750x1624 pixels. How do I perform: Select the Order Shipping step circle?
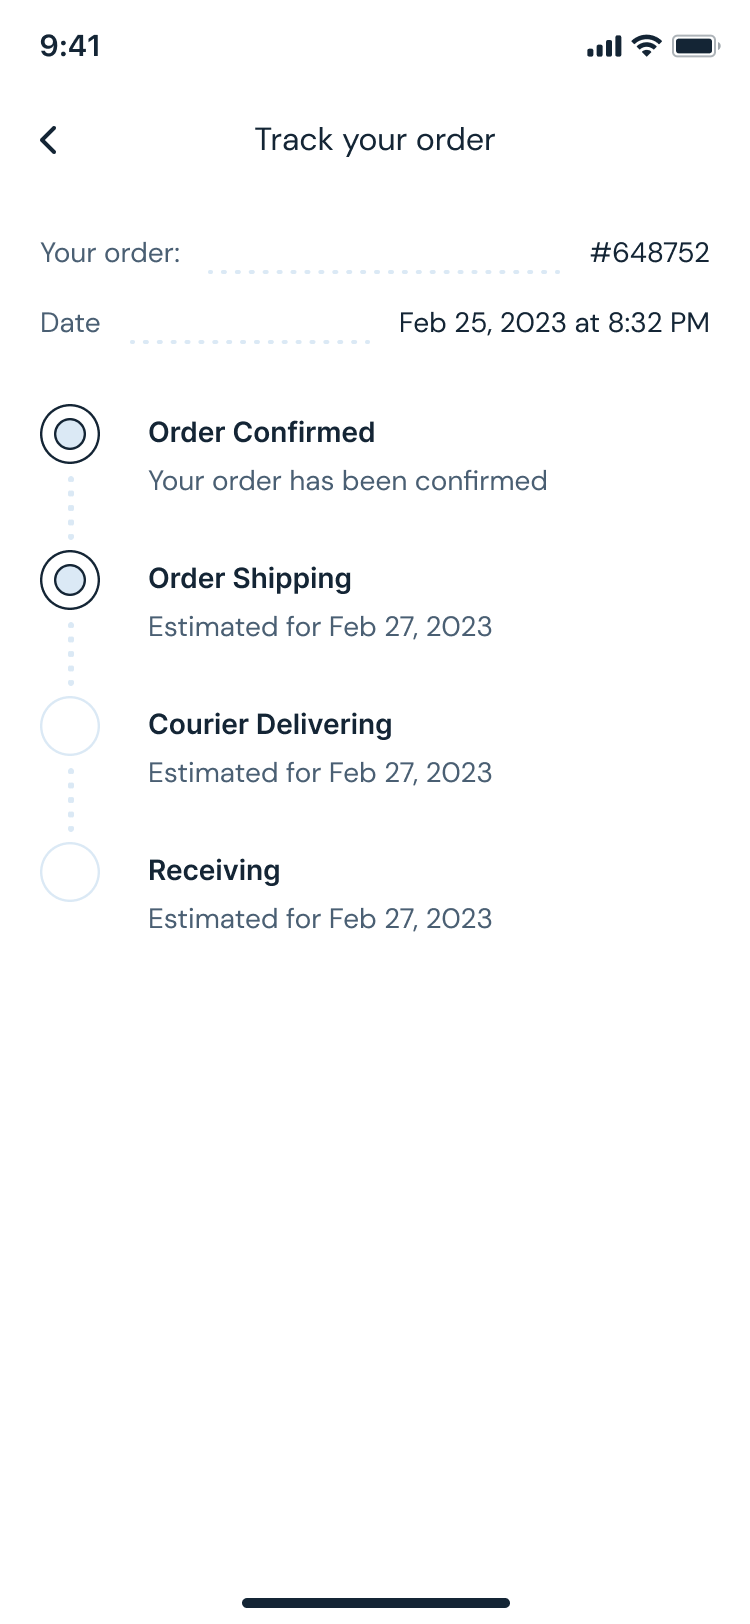click(x=70, y=580)
